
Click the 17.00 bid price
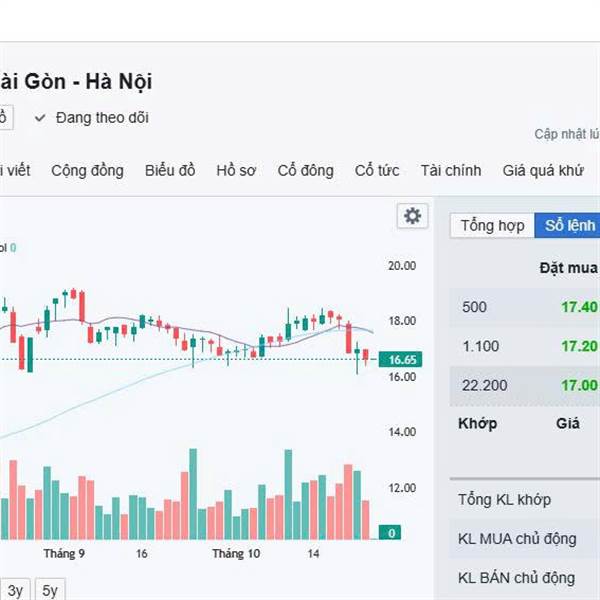coord(580,385)
